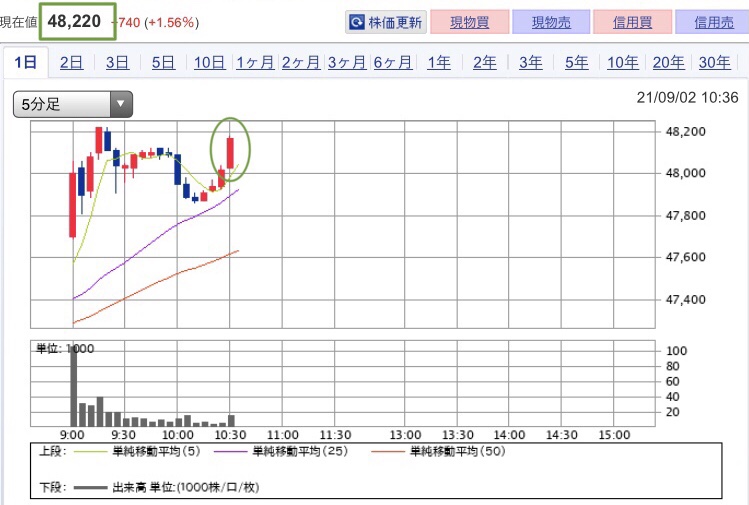Click the 現物売 button

pyautogui.click(x=551, y=22)
